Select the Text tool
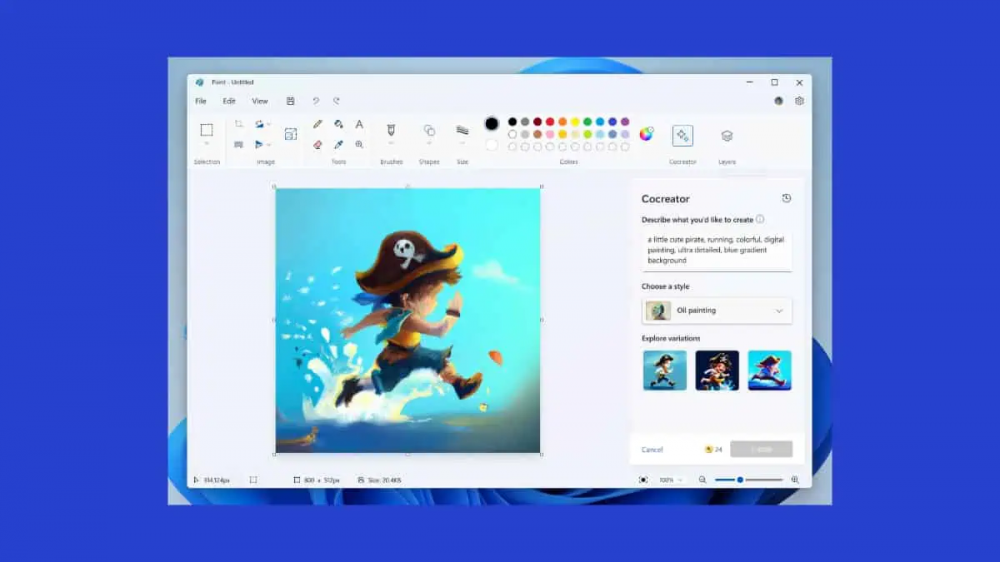Viewport: 1000px width, 562px height. [359, 124]
